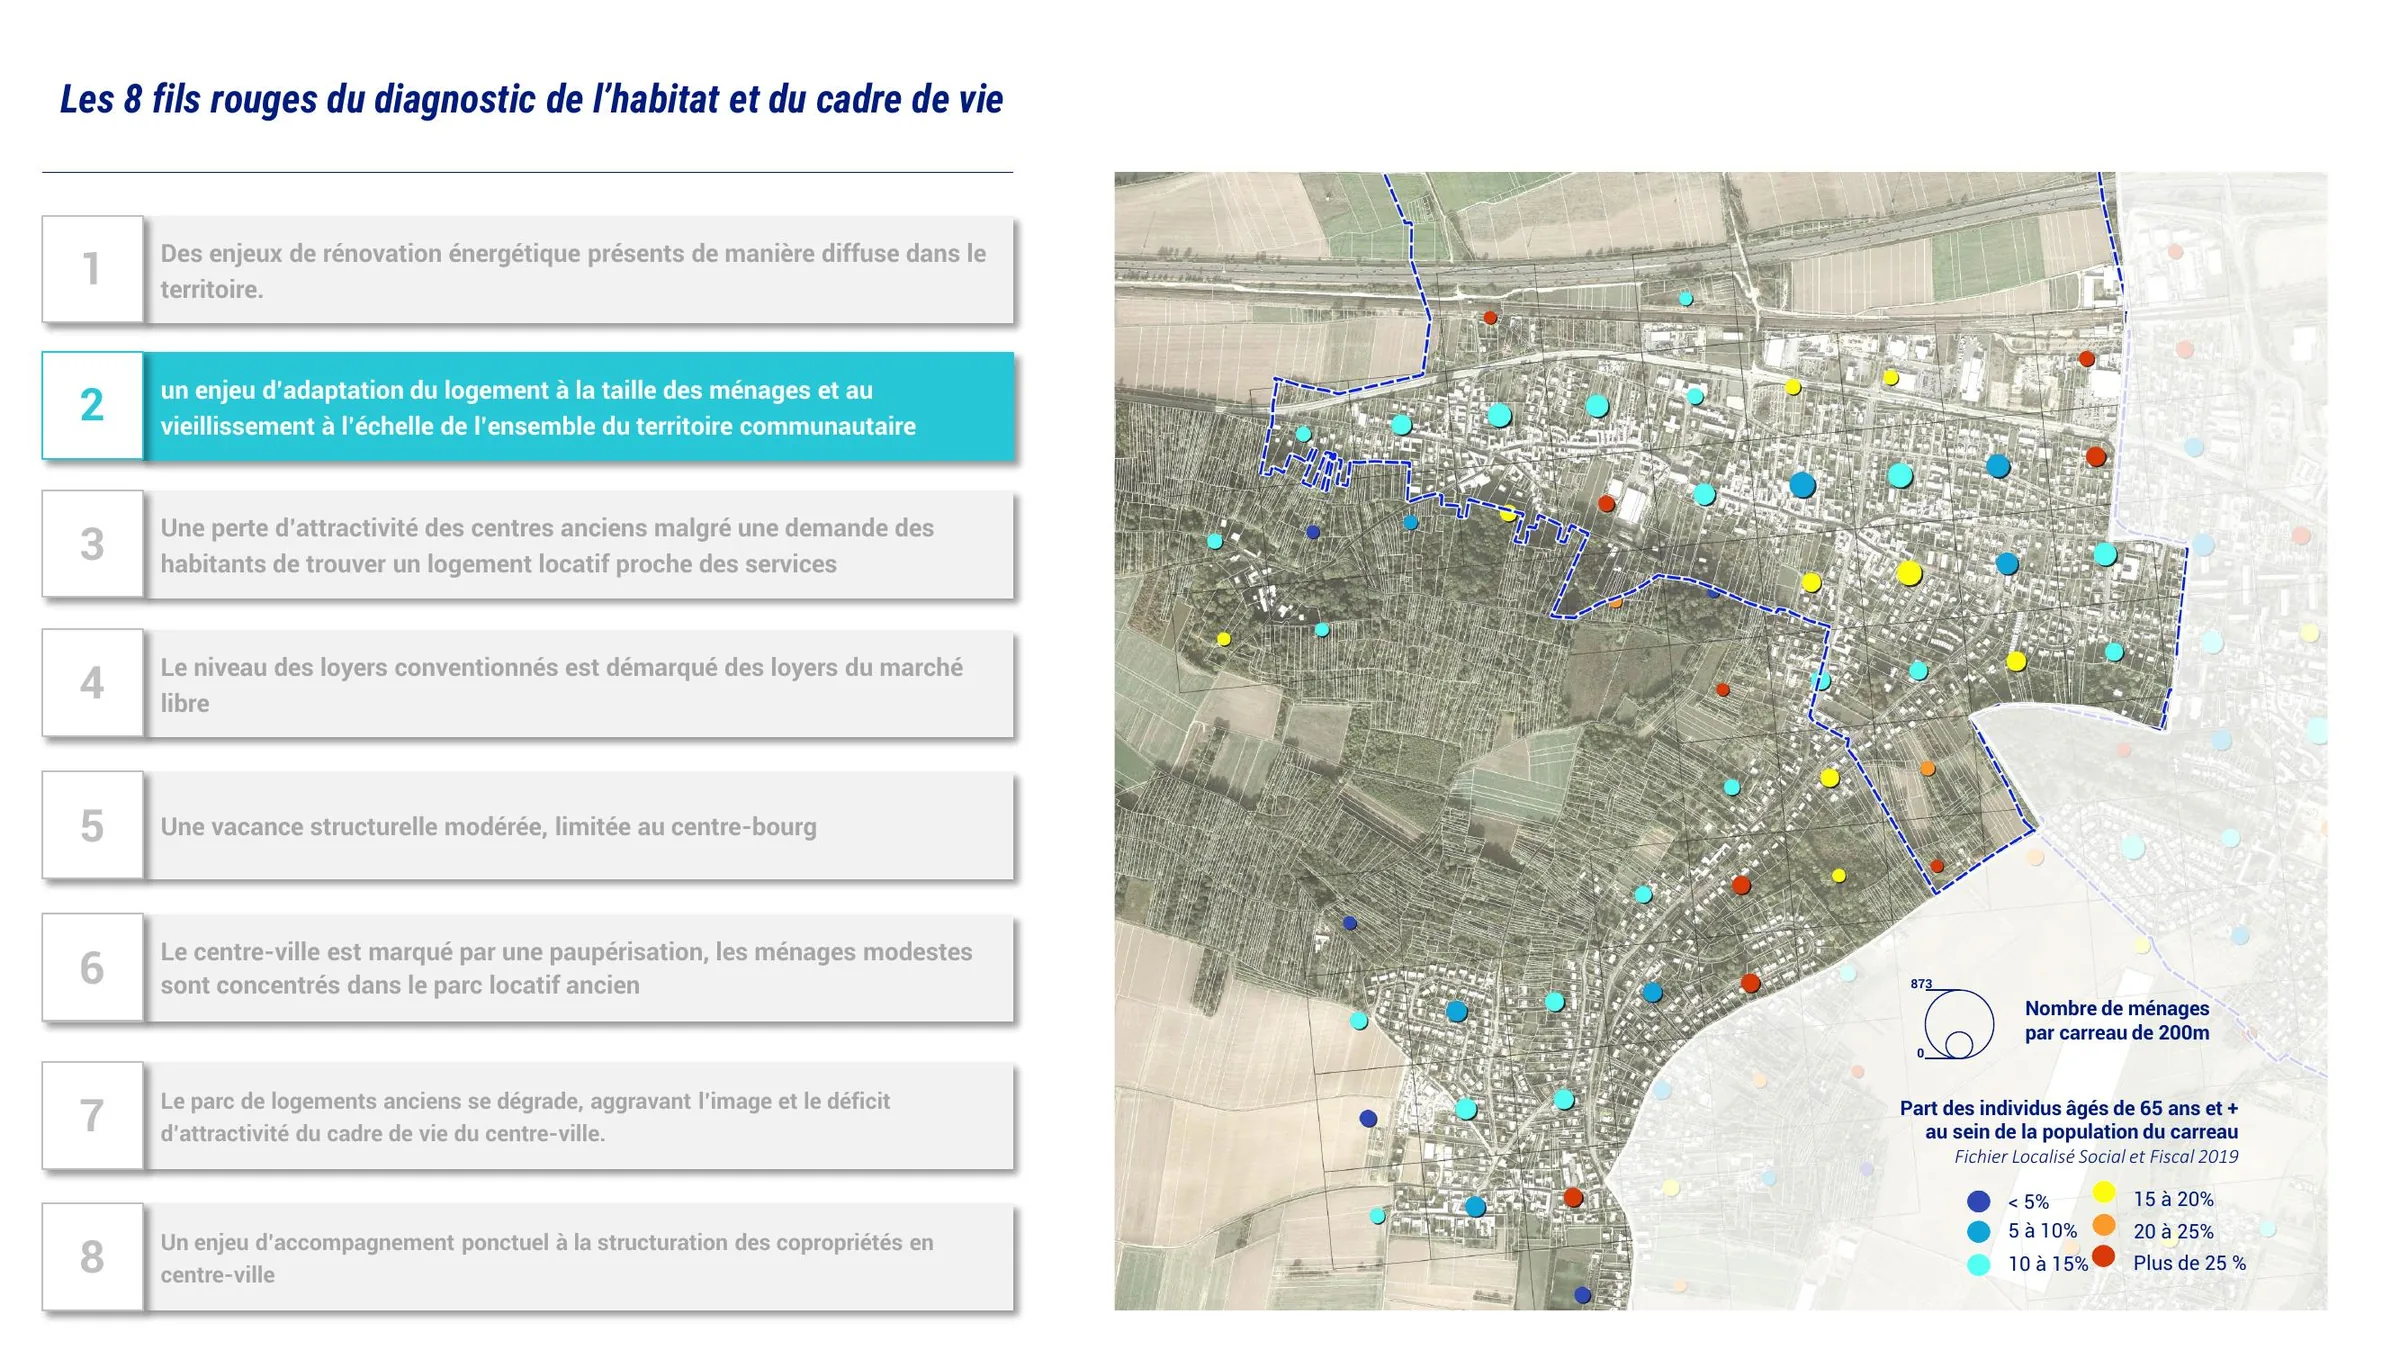The height and width of the screenshot is (1350, 2400).
Task: Click number box 3 in the list
Action: (x=92, y=544)
